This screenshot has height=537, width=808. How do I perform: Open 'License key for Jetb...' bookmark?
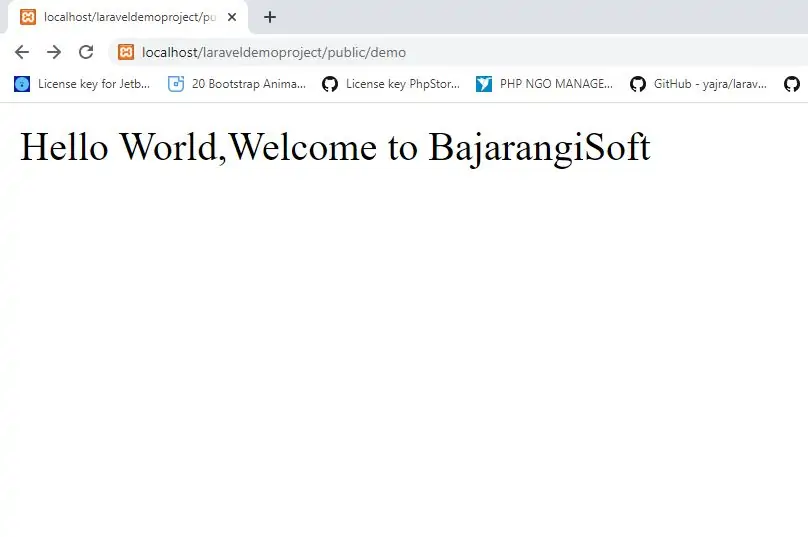tap(82, 84)
